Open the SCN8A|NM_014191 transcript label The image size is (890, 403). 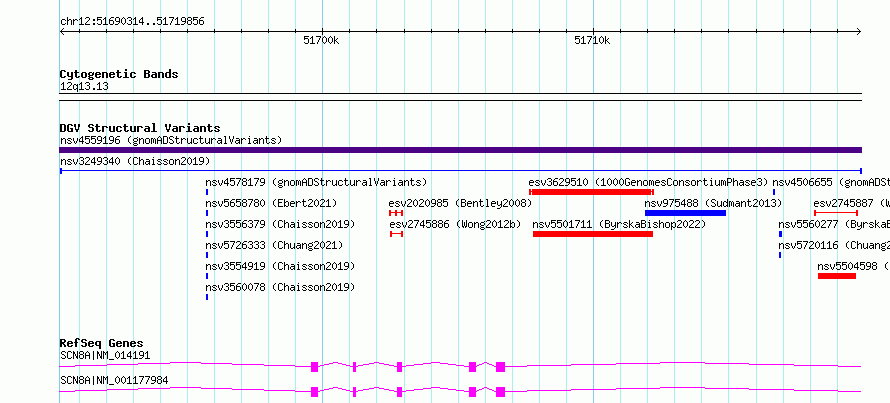tap(105, 356)
